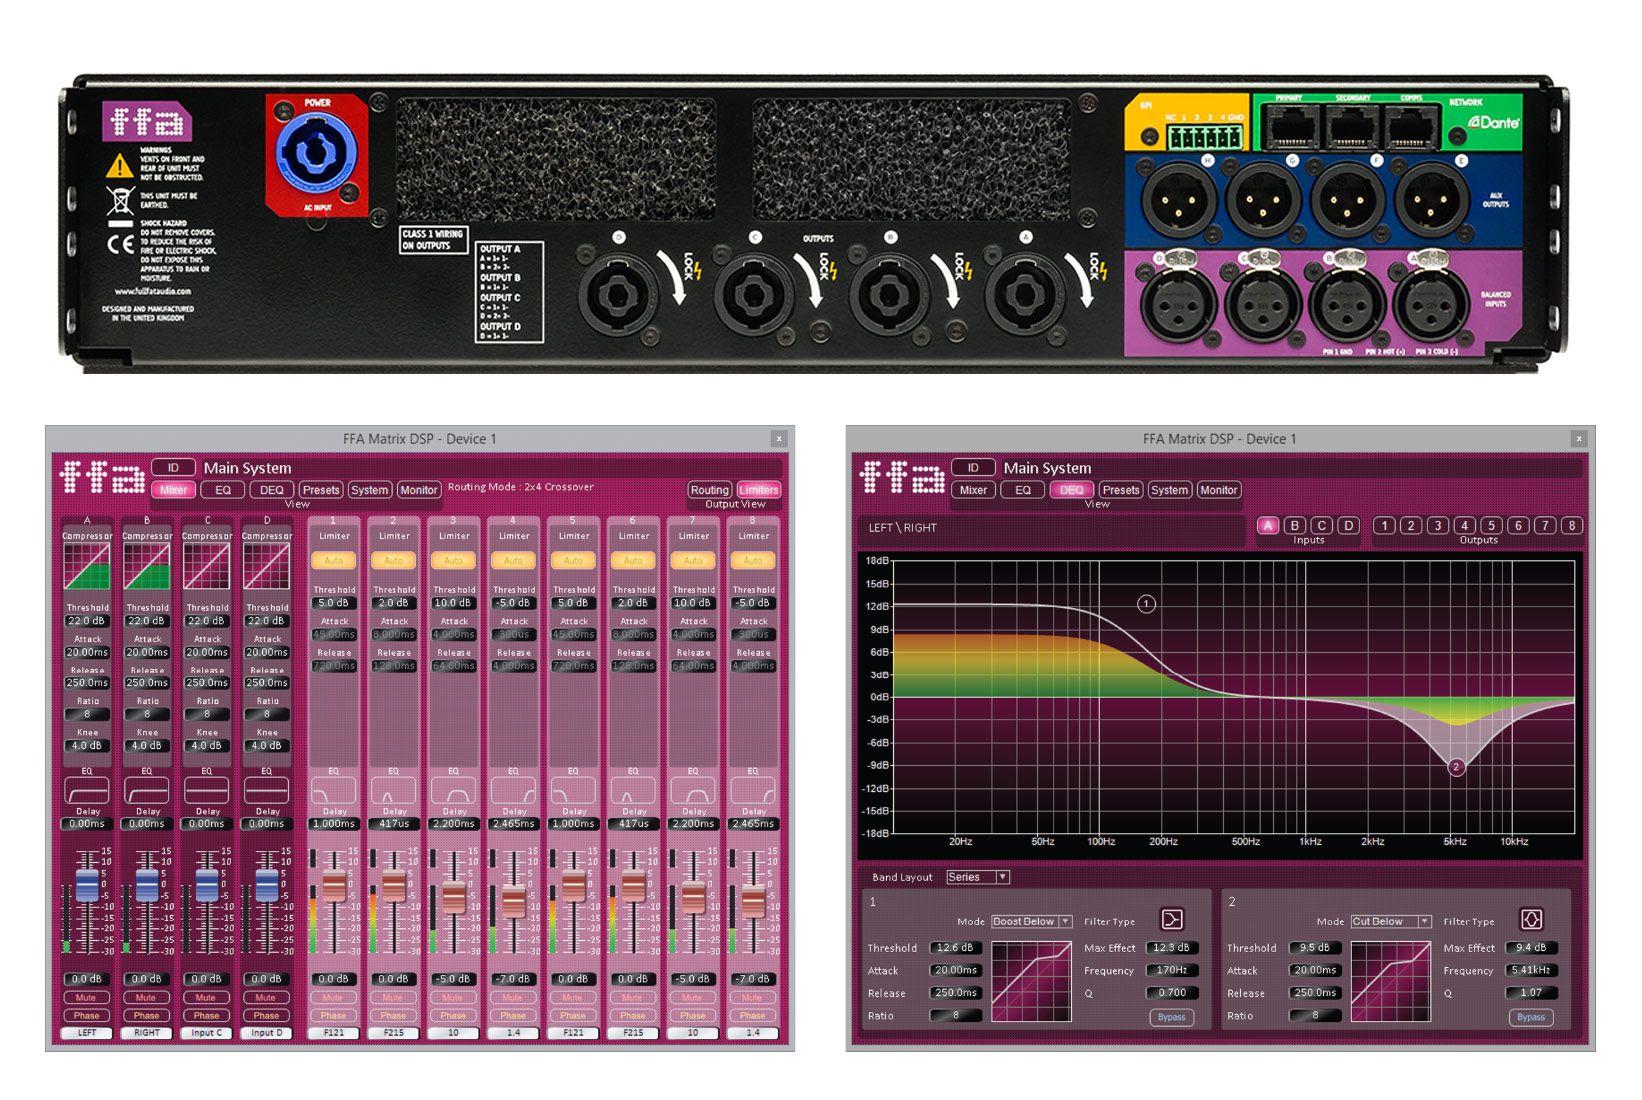Open Monitor tab in DEQ window

click(1218, 490)
